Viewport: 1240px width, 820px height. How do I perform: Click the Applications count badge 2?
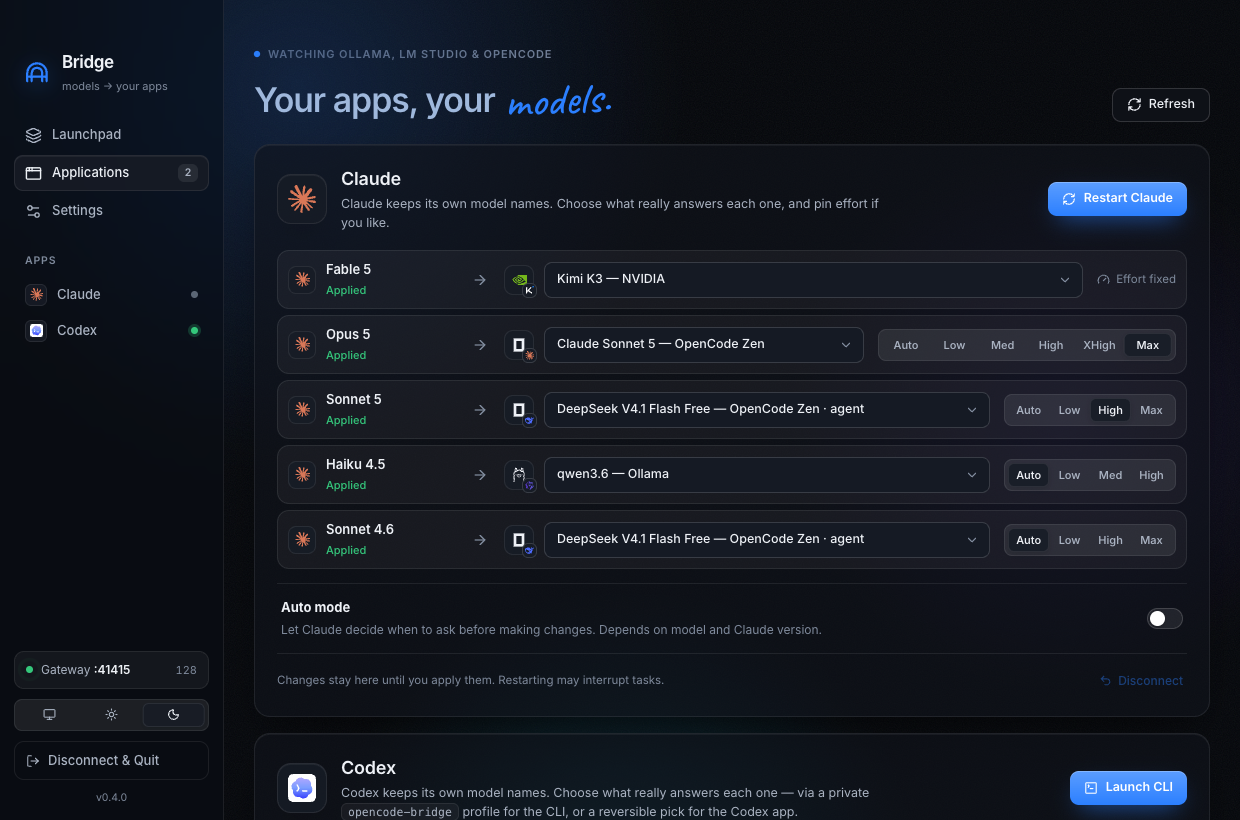[x=187, y=172]
